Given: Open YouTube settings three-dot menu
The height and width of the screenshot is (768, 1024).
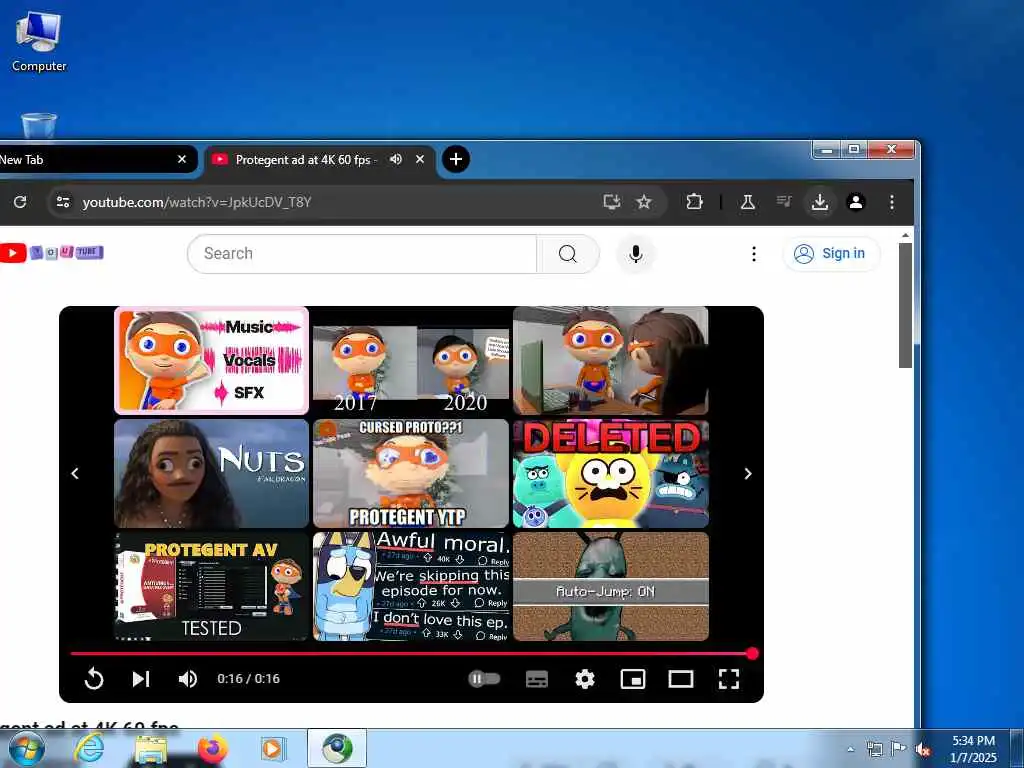Looking at the screenshot, I should [754, 253].
